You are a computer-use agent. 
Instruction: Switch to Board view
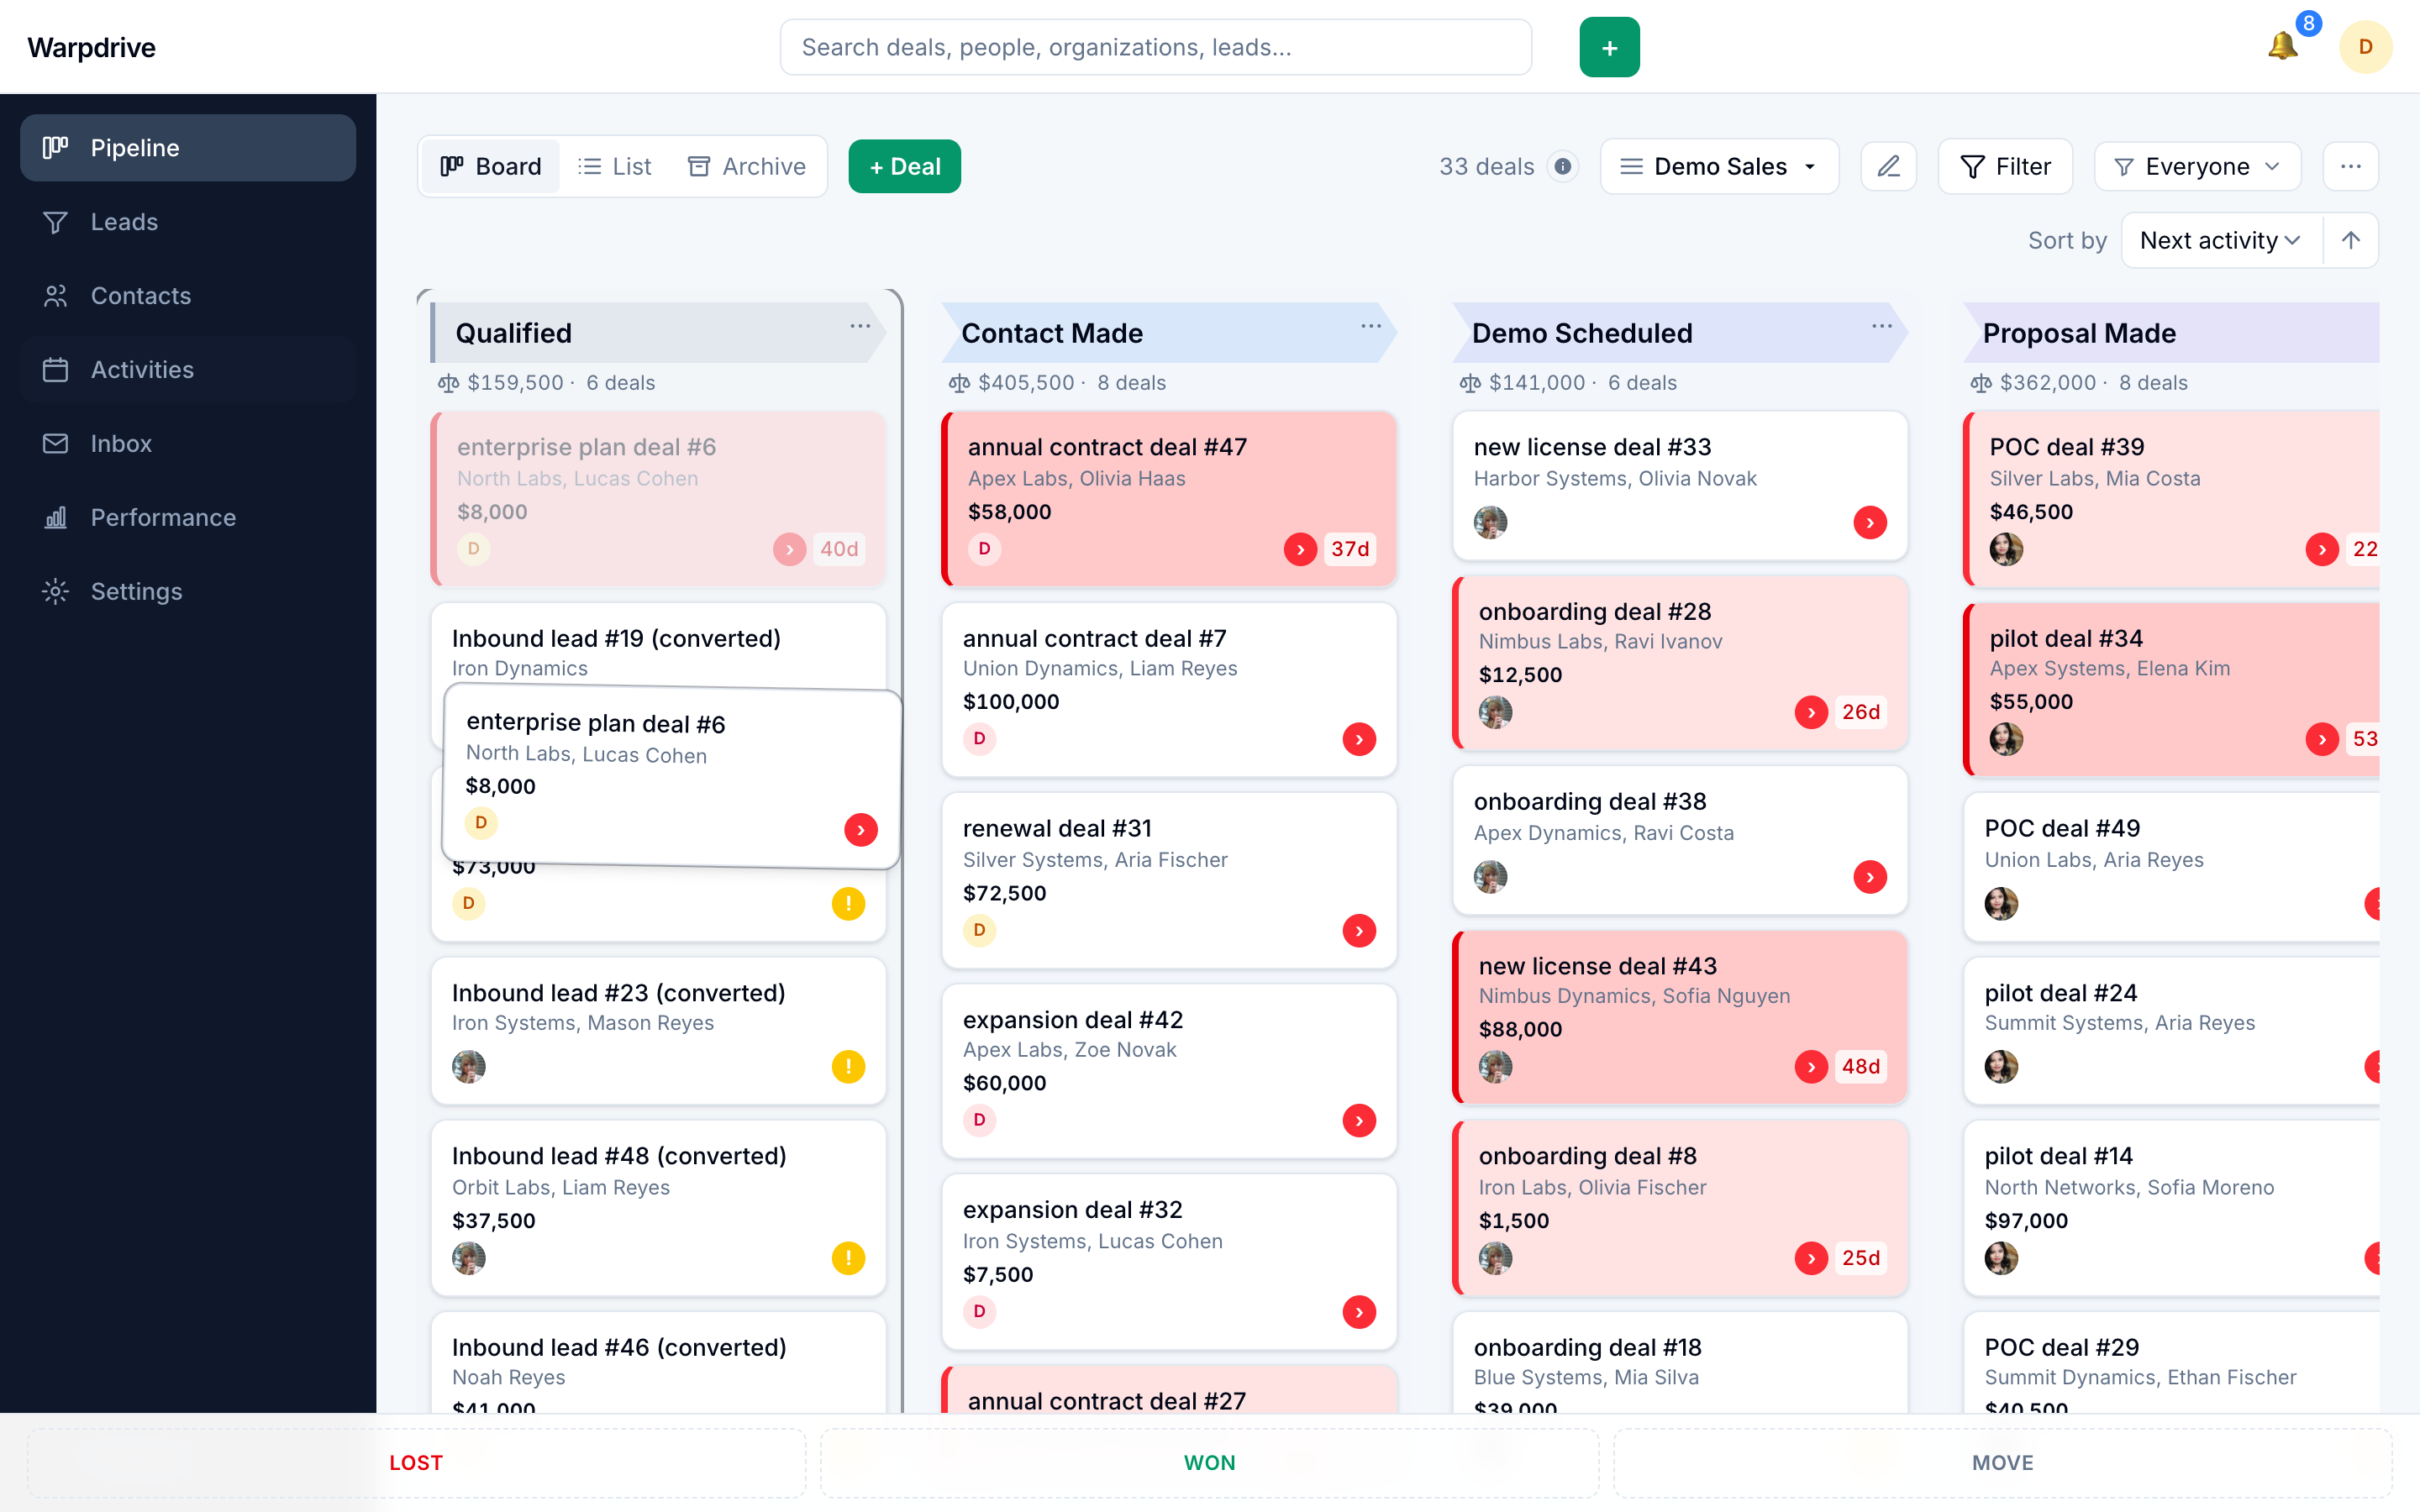491,166
